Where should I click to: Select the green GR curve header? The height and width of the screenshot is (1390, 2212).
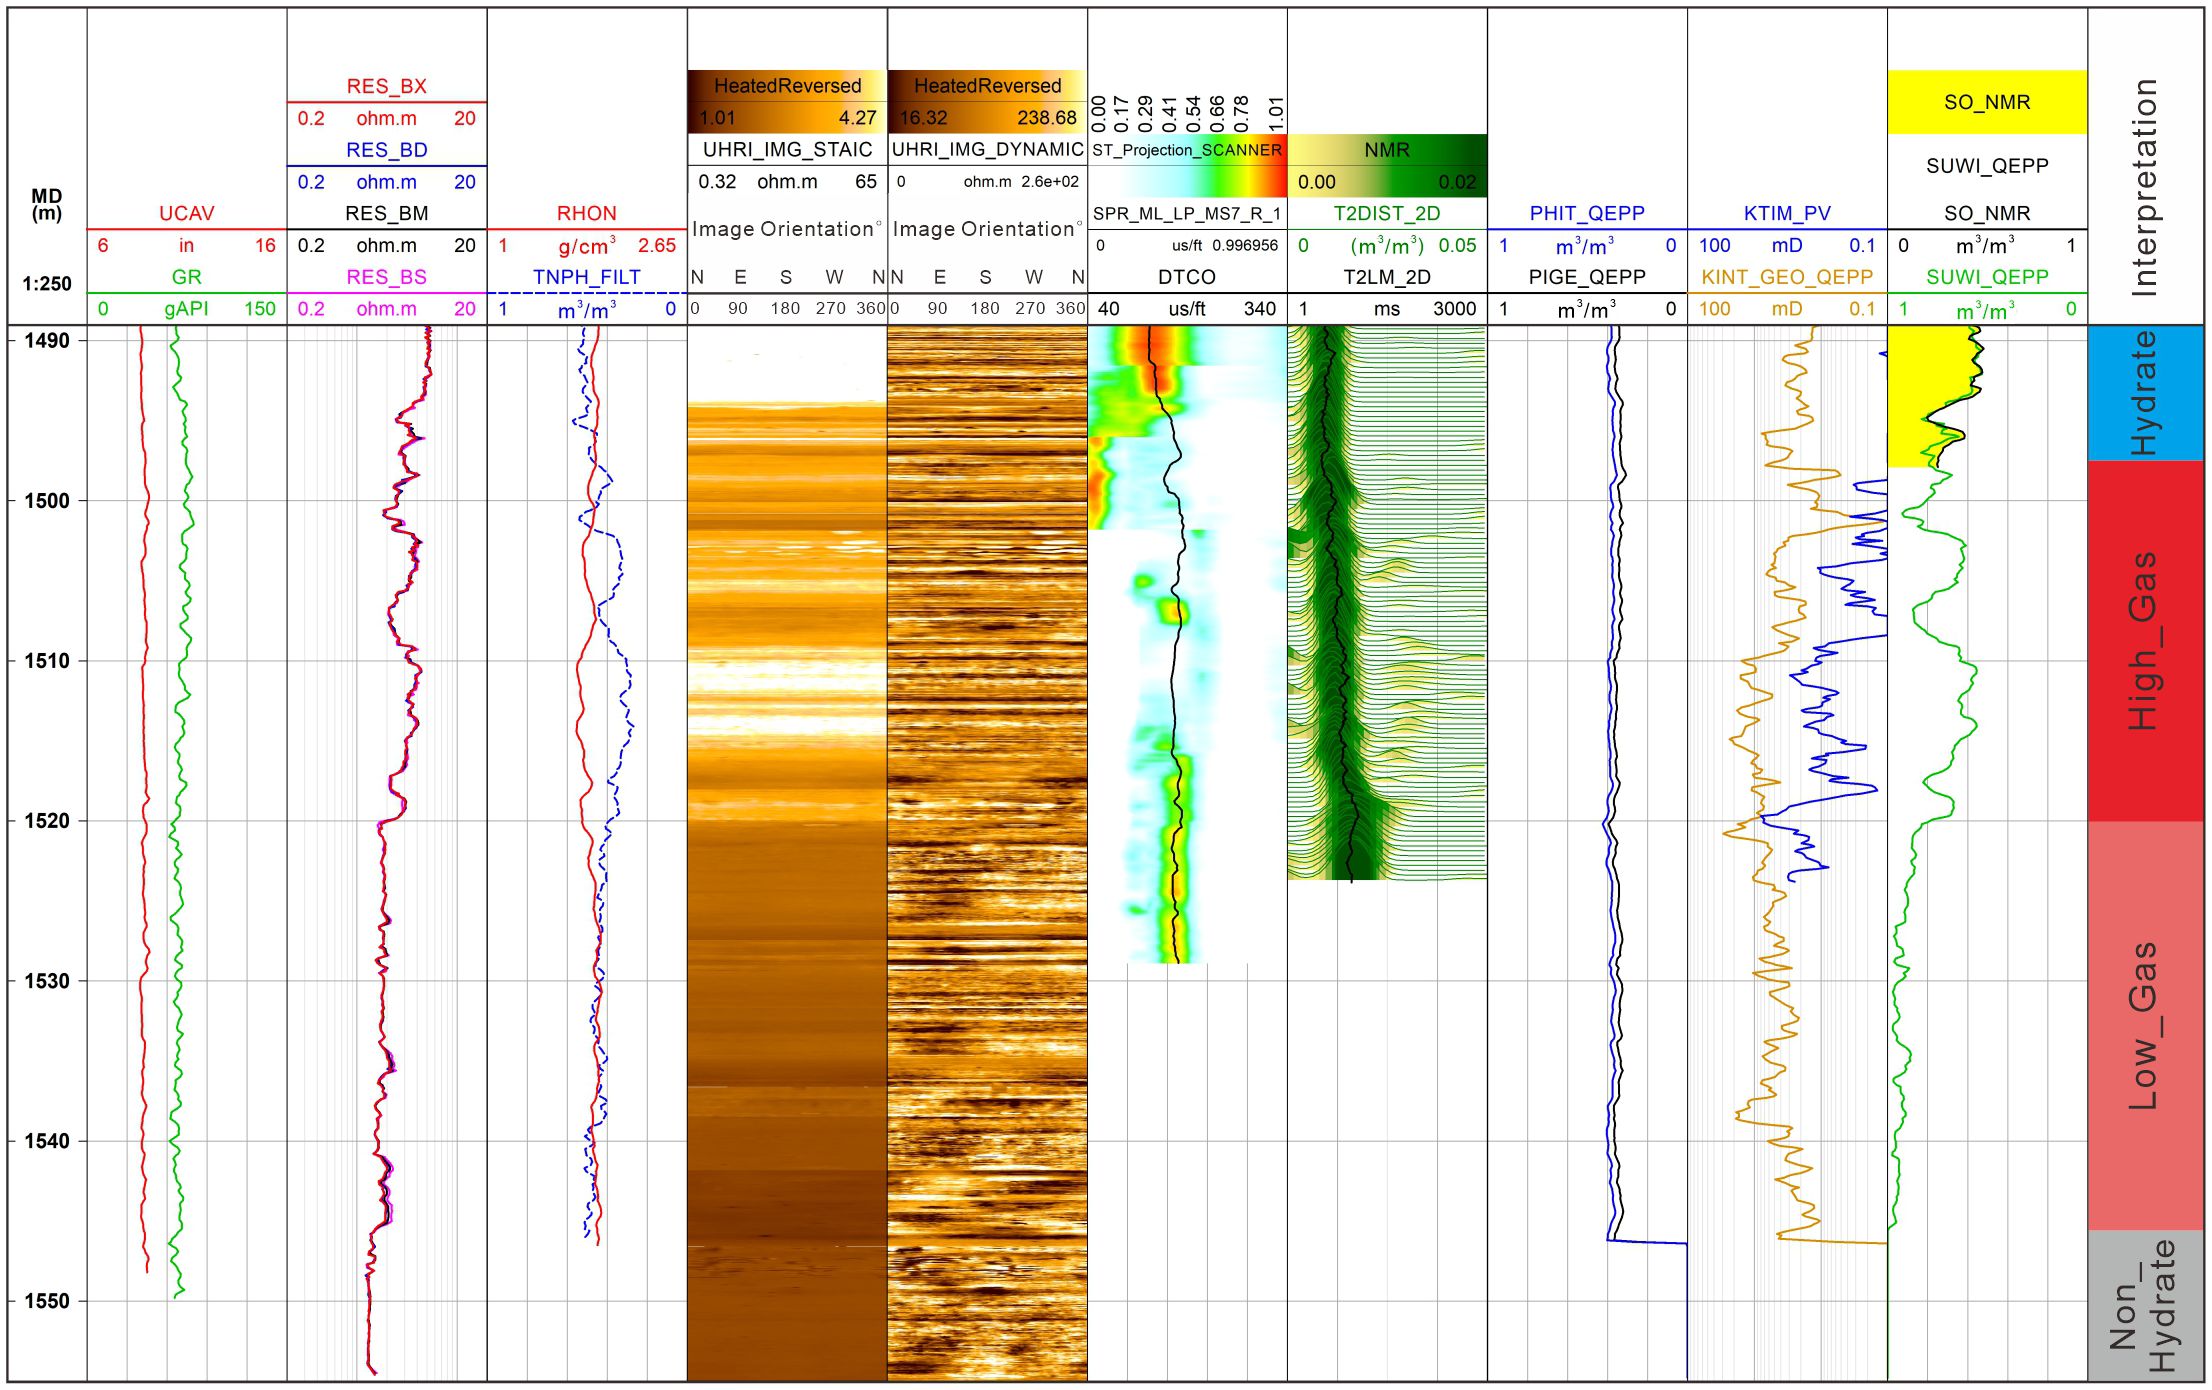click(187, 277)
